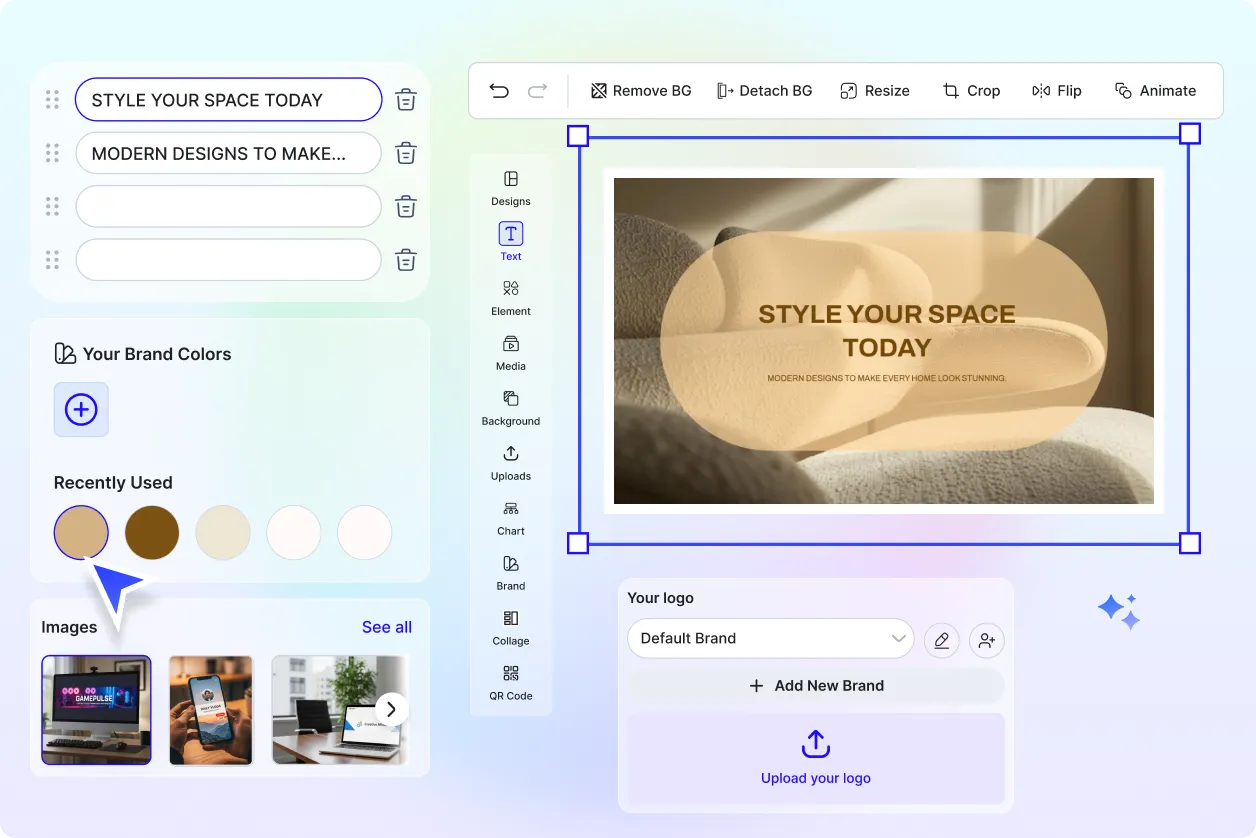Pick the dark brown recent color
This screenshot has width=1256, height=838.
click(x=152, y=532)
